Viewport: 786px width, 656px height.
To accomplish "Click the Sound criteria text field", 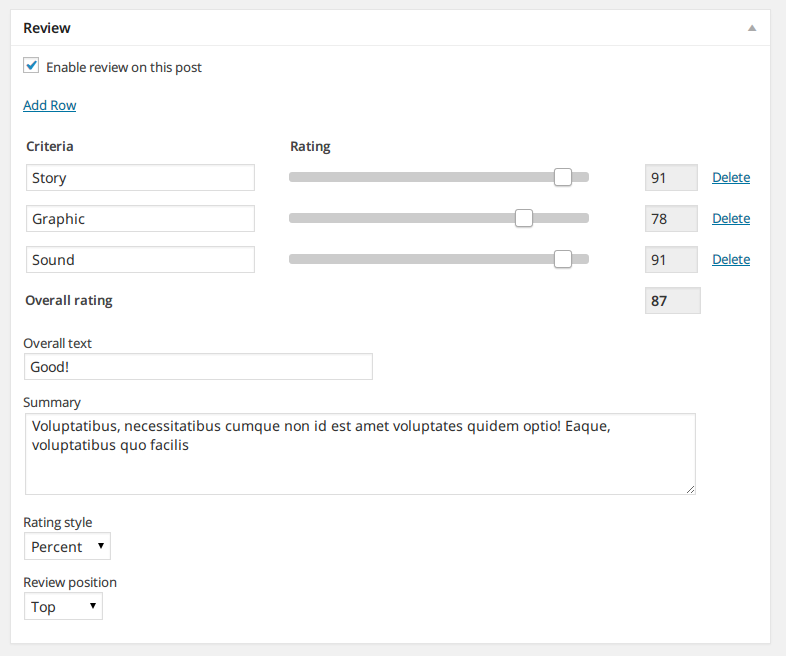I will (x=140, y=260).
